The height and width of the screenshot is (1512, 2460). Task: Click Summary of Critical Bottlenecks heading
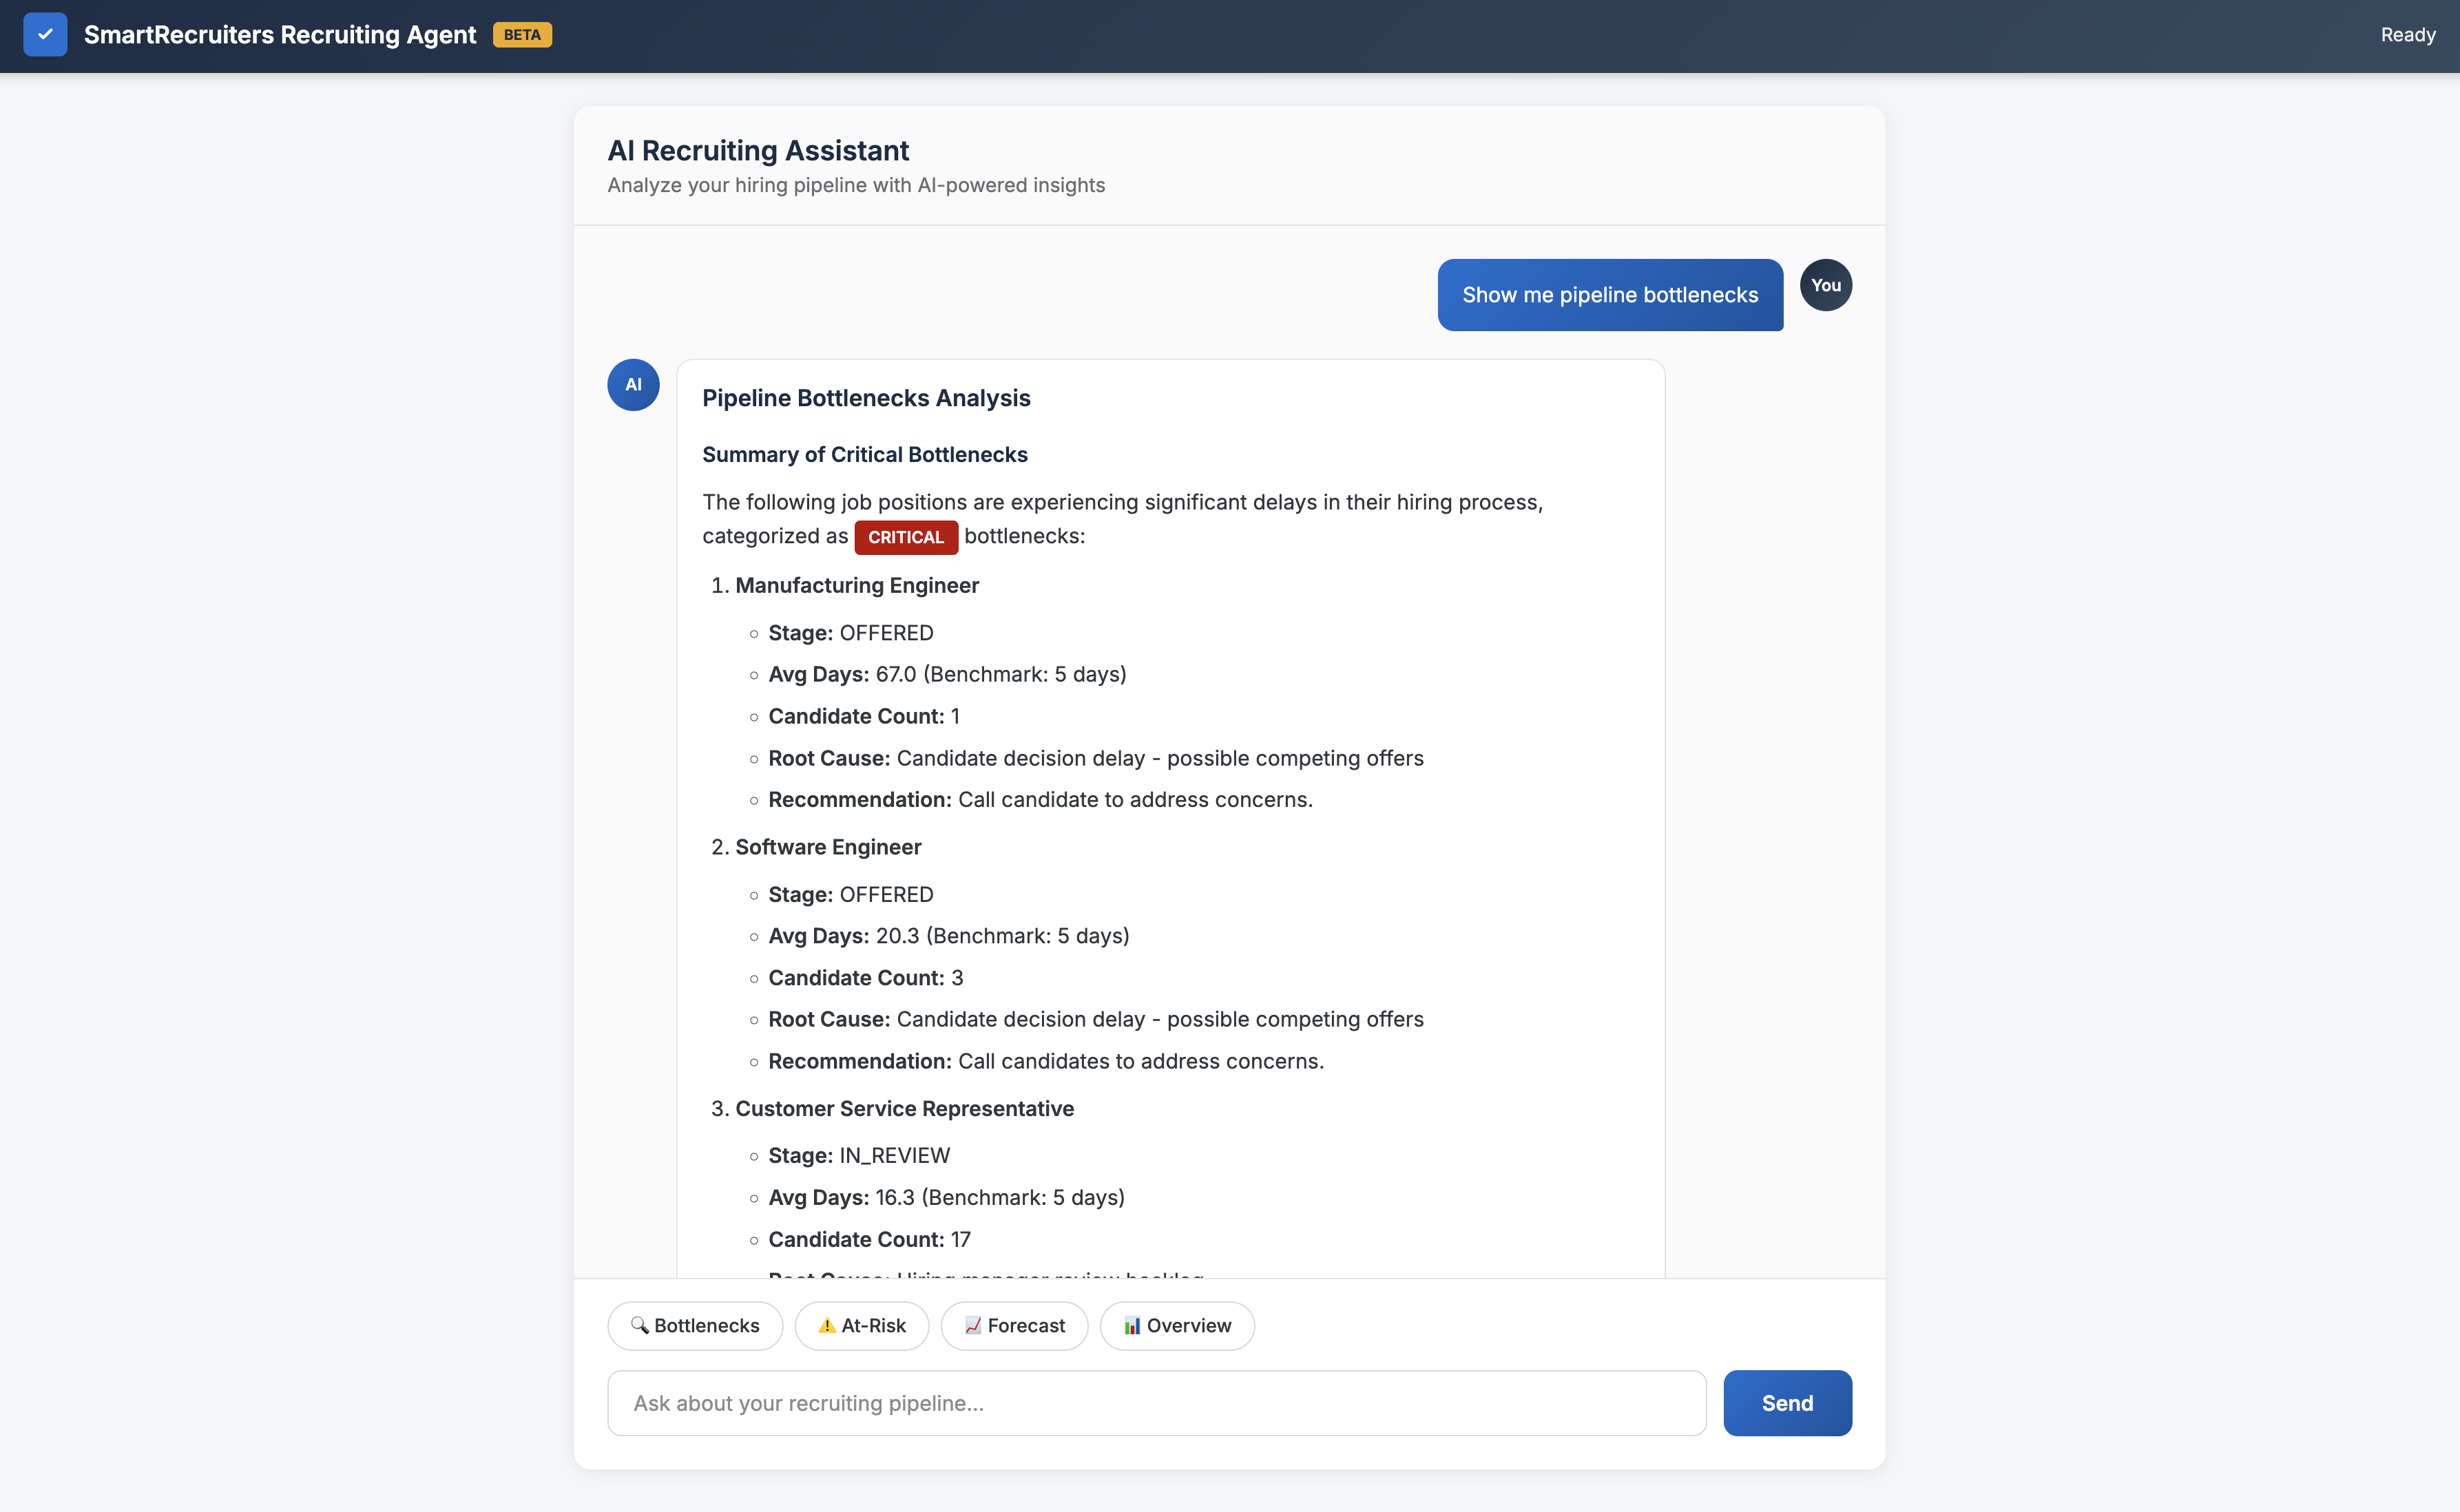coord(865,454)
